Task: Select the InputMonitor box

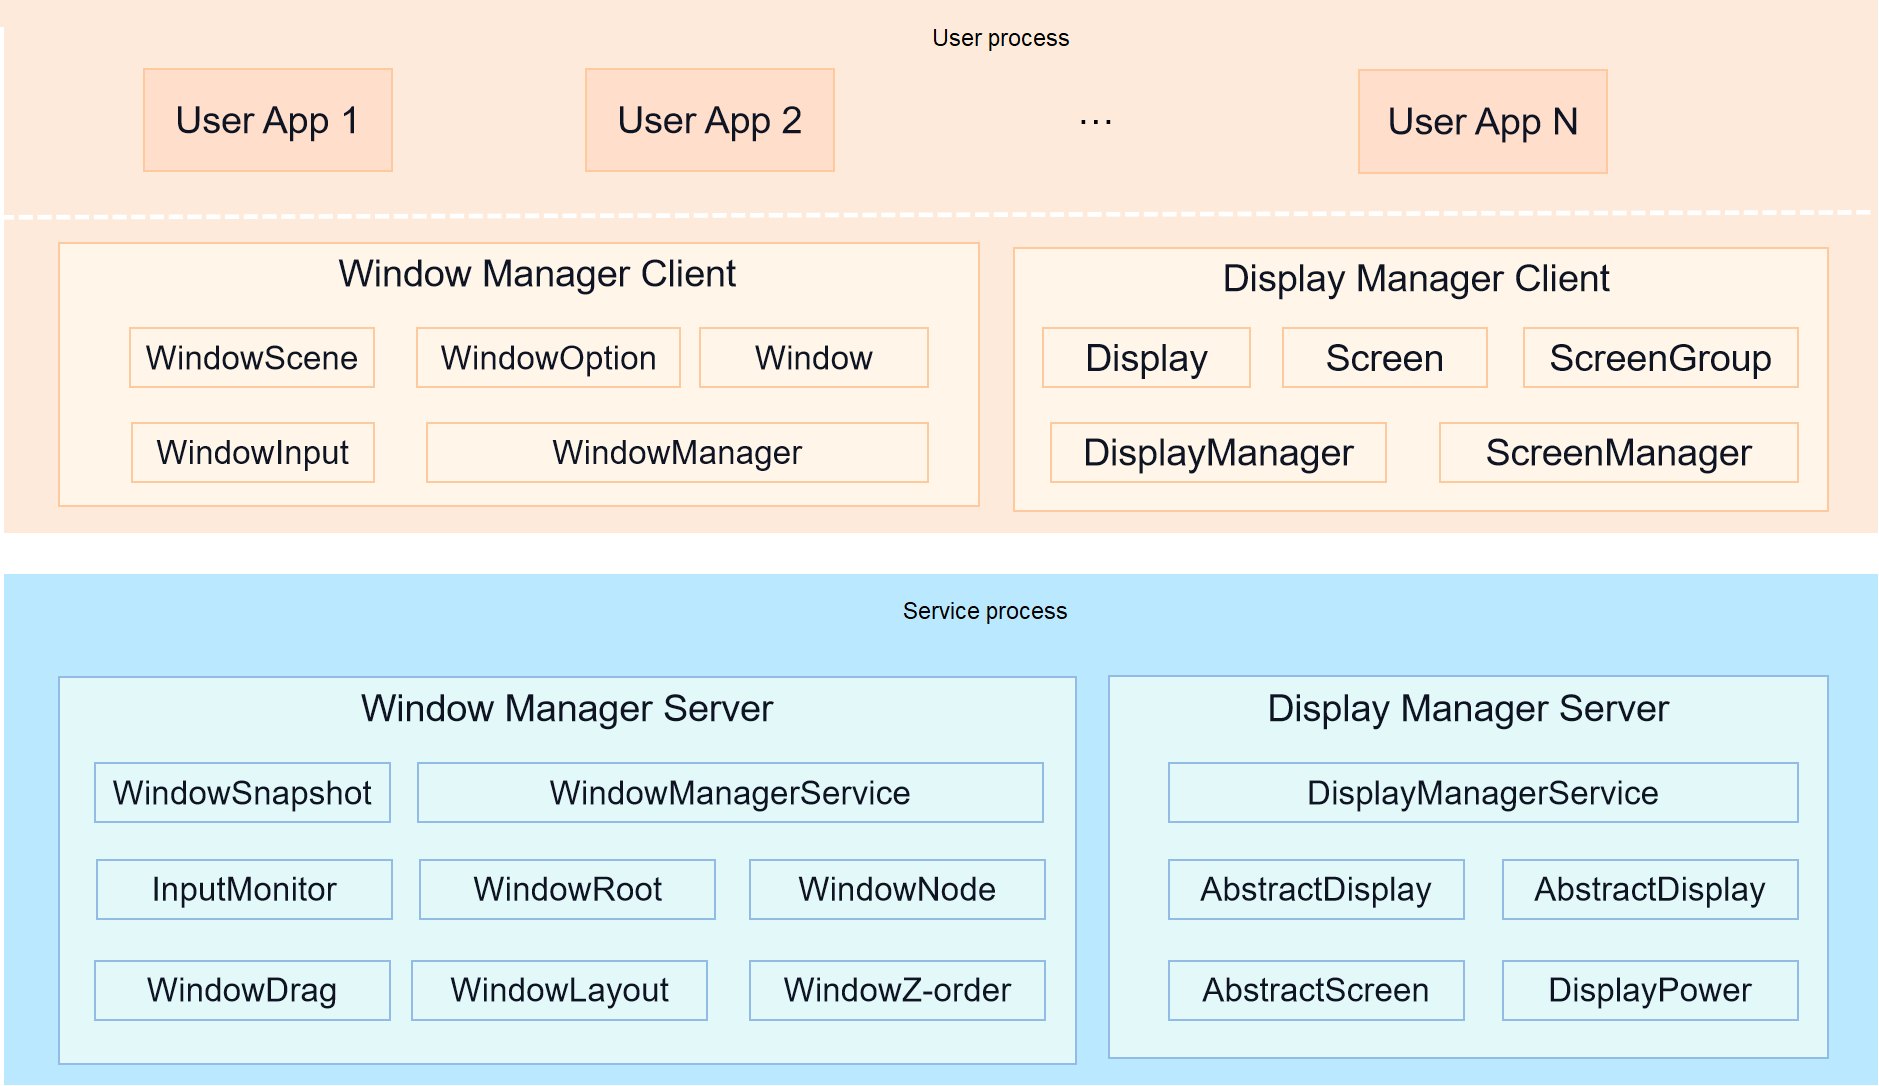Action: pyautogui.click(x=244, y=889)
